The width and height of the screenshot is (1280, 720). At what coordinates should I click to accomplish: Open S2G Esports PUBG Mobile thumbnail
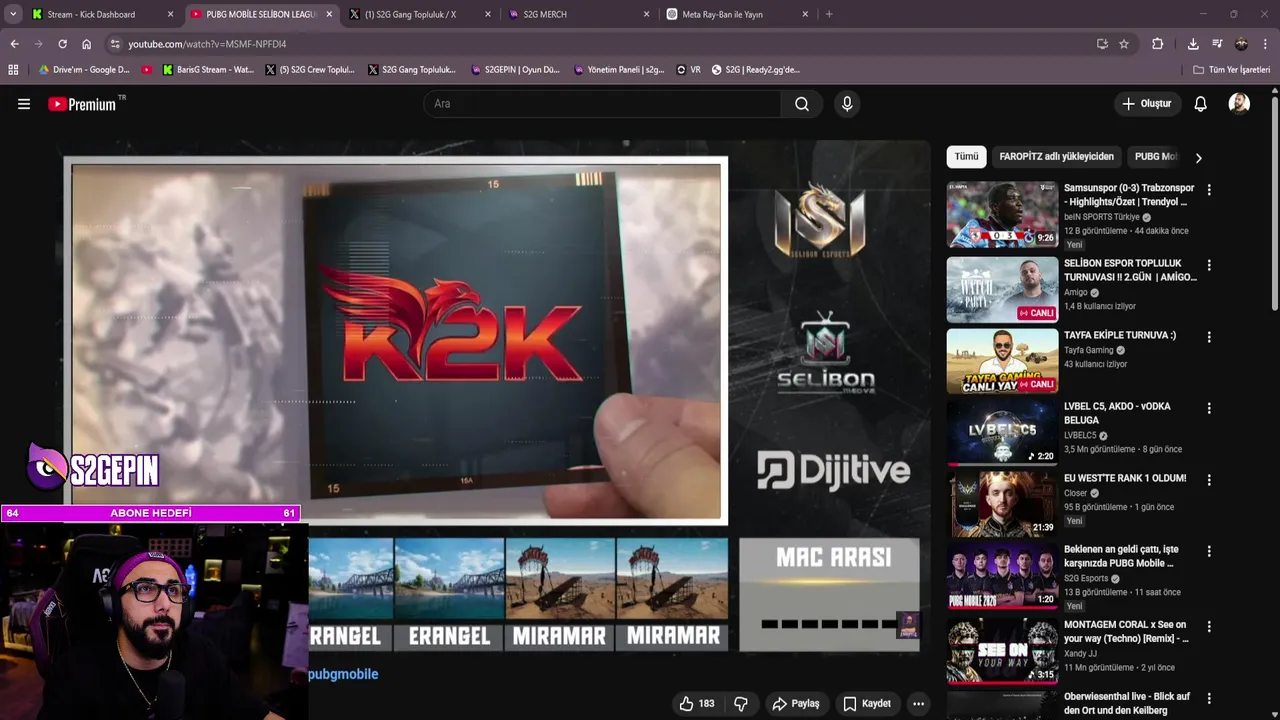[1002, 576]
